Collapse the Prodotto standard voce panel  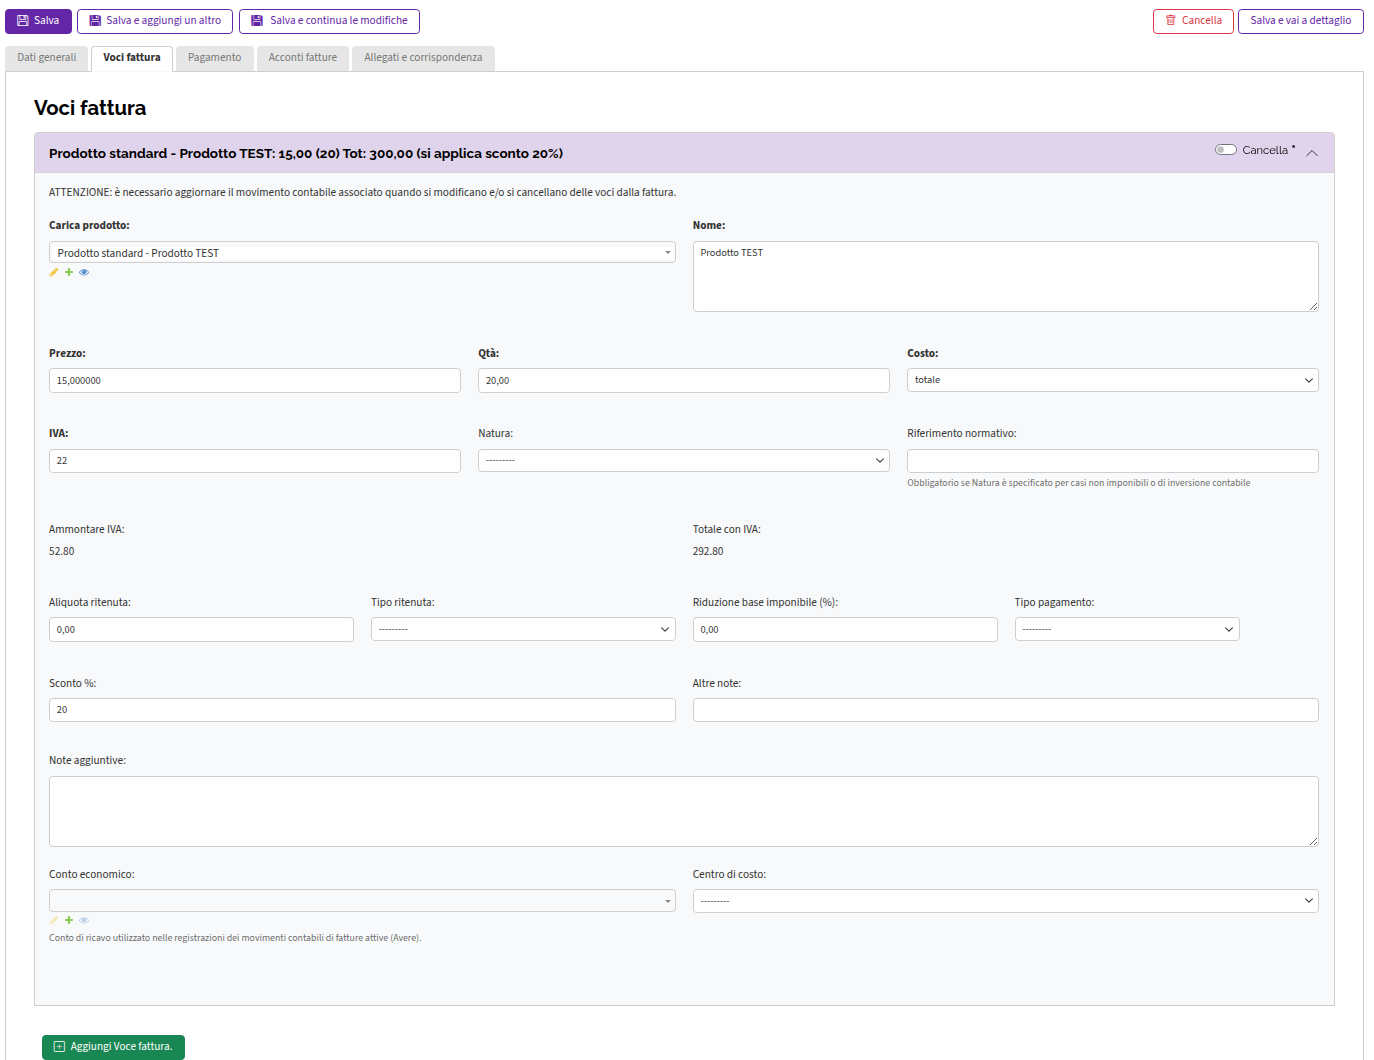[1312, 153]
